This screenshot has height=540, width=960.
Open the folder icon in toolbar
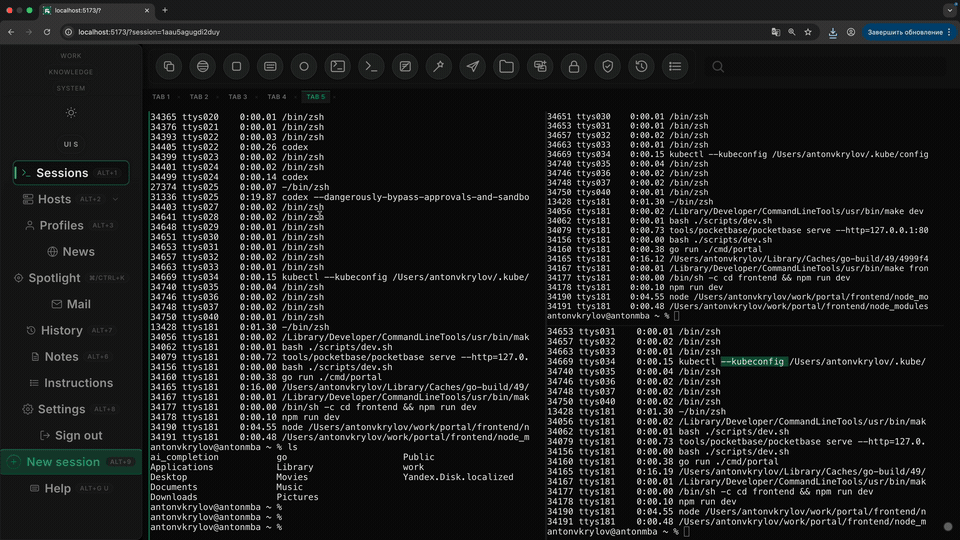(x=506, y=66)
